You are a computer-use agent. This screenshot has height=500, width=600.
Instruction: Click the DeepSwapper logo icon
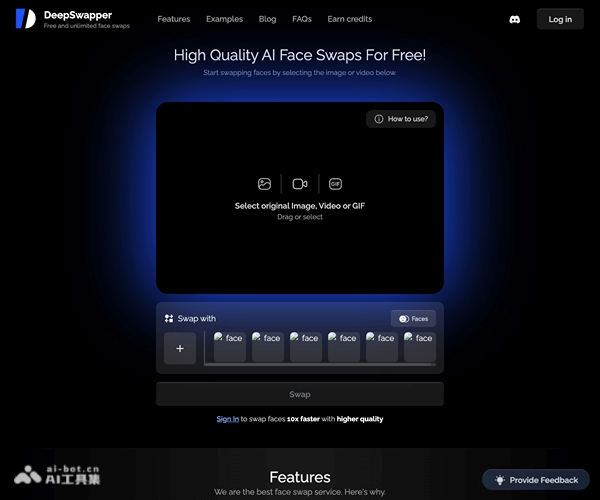pos(25,19)
